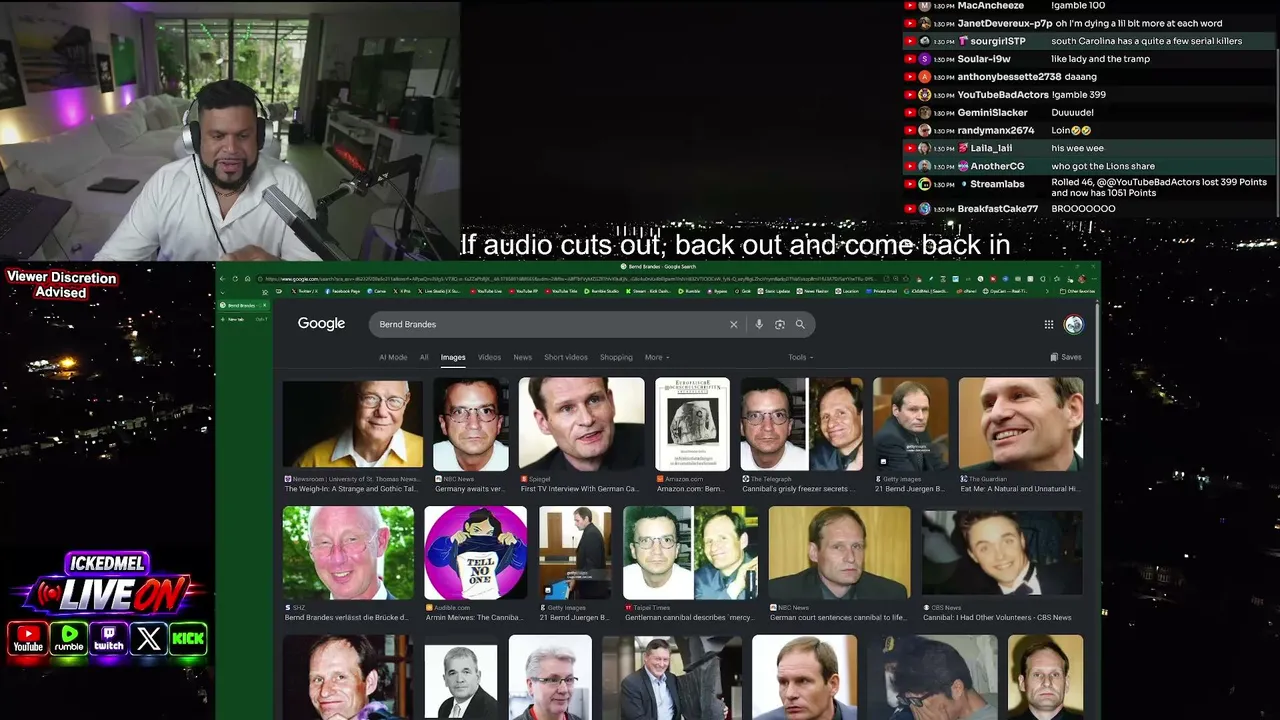This screenshot has height=720, width=1280.
Task: Expand the Tools filter dropdown
Action: (x=800, y=357)
